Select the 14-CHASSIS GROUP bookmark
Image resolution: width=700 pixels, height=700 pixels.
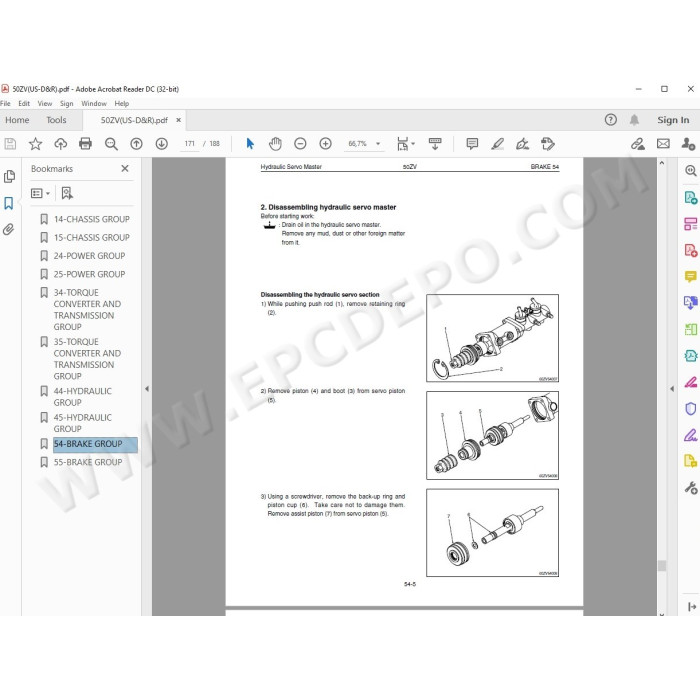coord(92,219)
